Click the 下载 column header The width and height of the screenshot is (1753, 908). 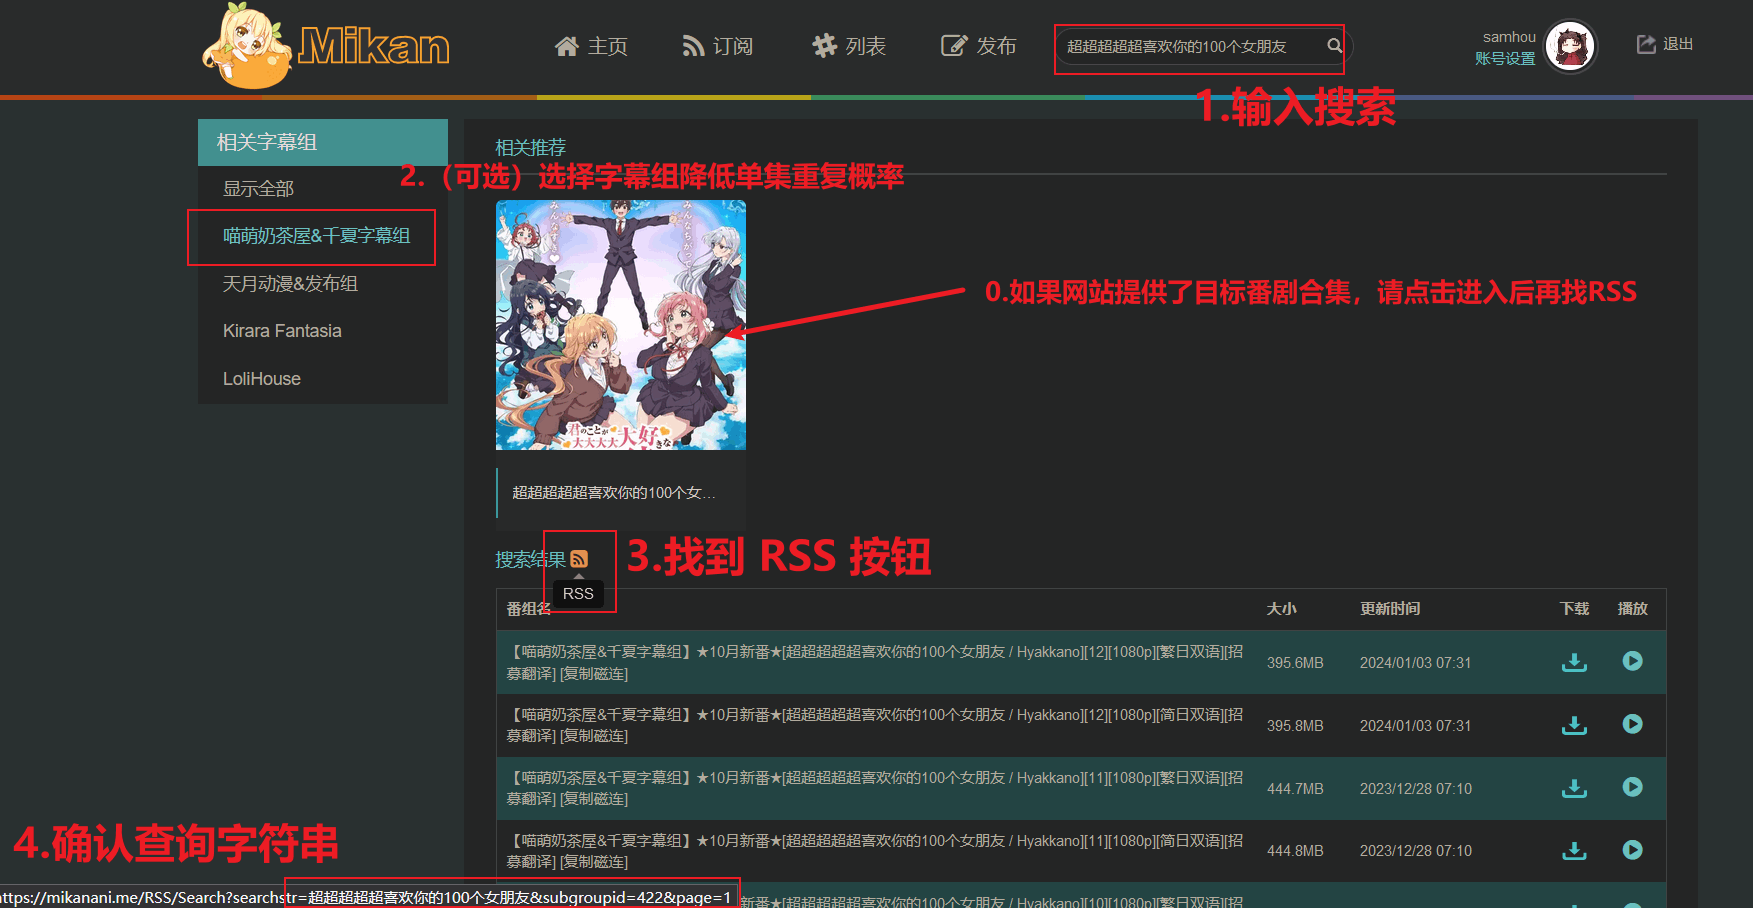[x=1574, y=609]
